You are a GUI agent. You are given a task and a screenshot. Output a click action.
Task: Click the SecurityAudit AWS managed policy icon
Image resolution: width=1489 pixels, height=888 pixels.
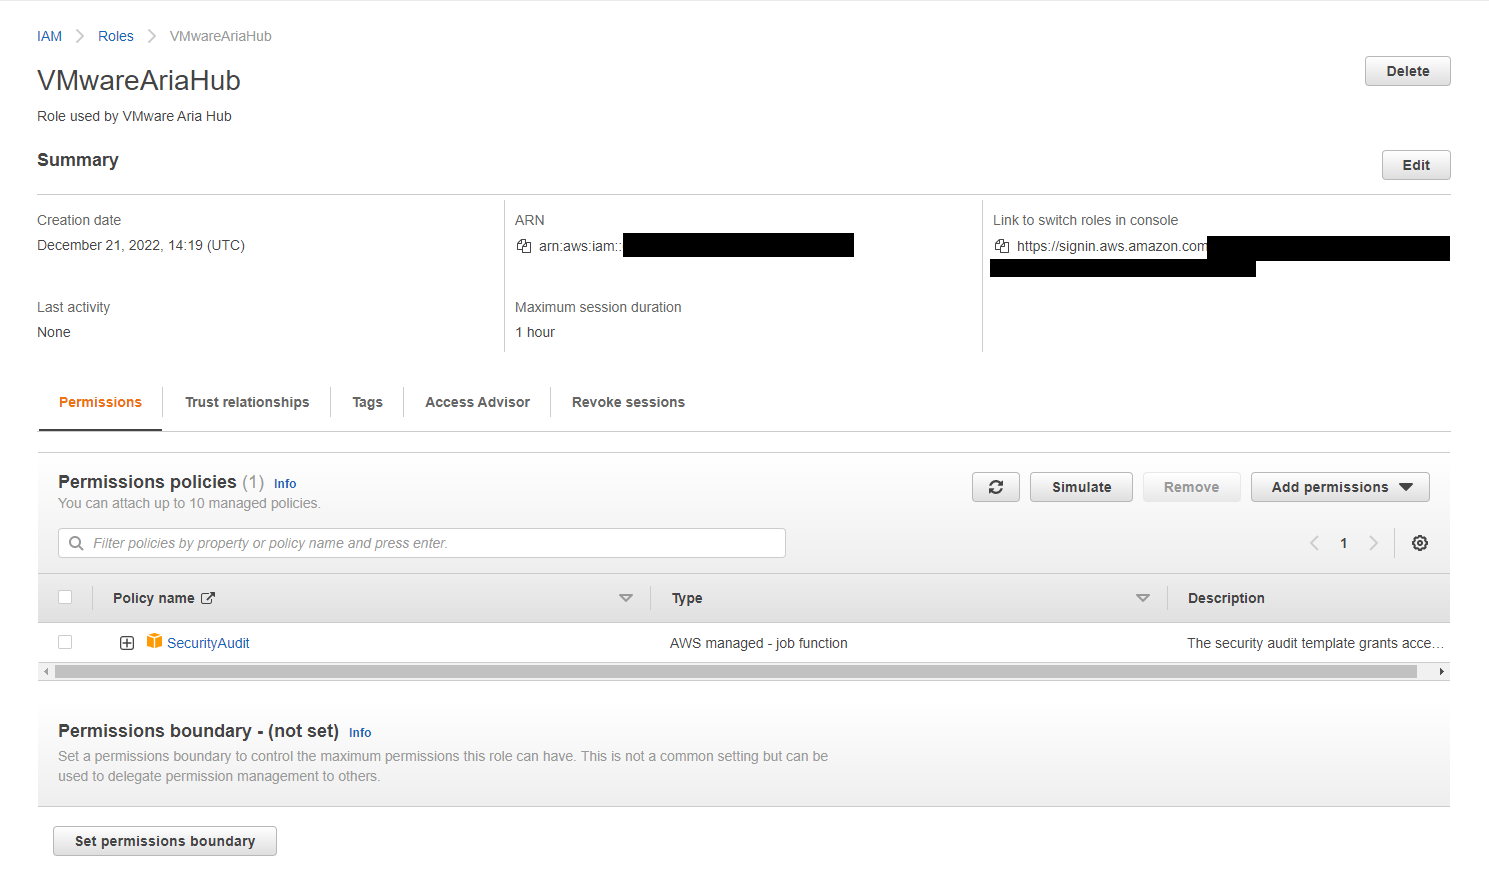(154, 641)
